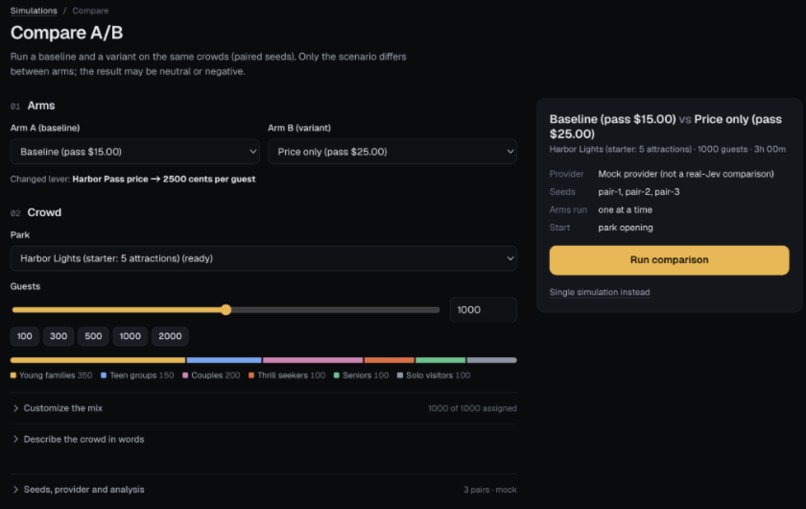Viewport: 806px width, 509px height.
Task: Click the 'one at a time' value
Action: click(625, 210)
